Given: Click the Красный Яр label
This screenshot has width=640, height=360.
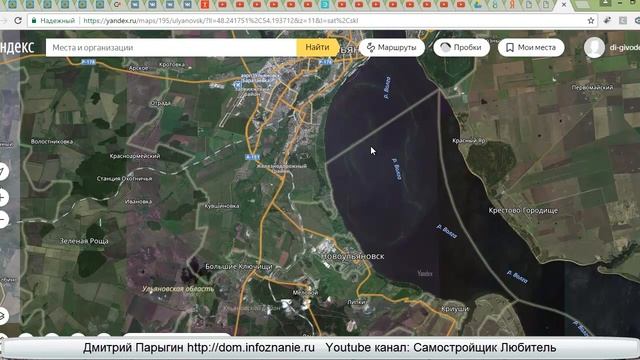Looking at the screenshot, I should point(469,140).
